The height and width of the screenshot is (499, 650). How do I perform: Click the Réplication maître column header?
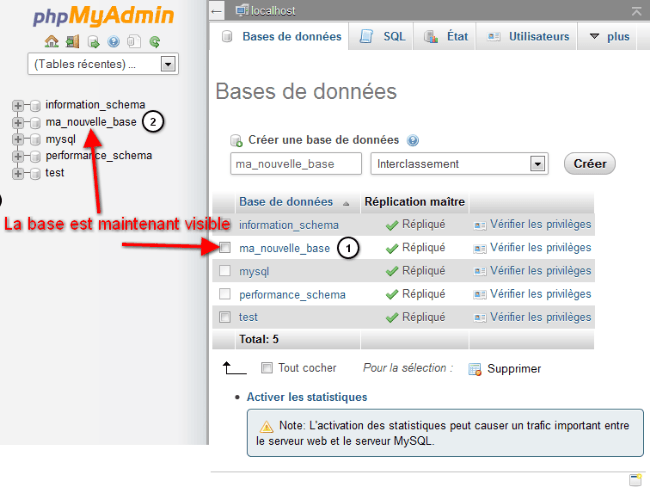415,202
